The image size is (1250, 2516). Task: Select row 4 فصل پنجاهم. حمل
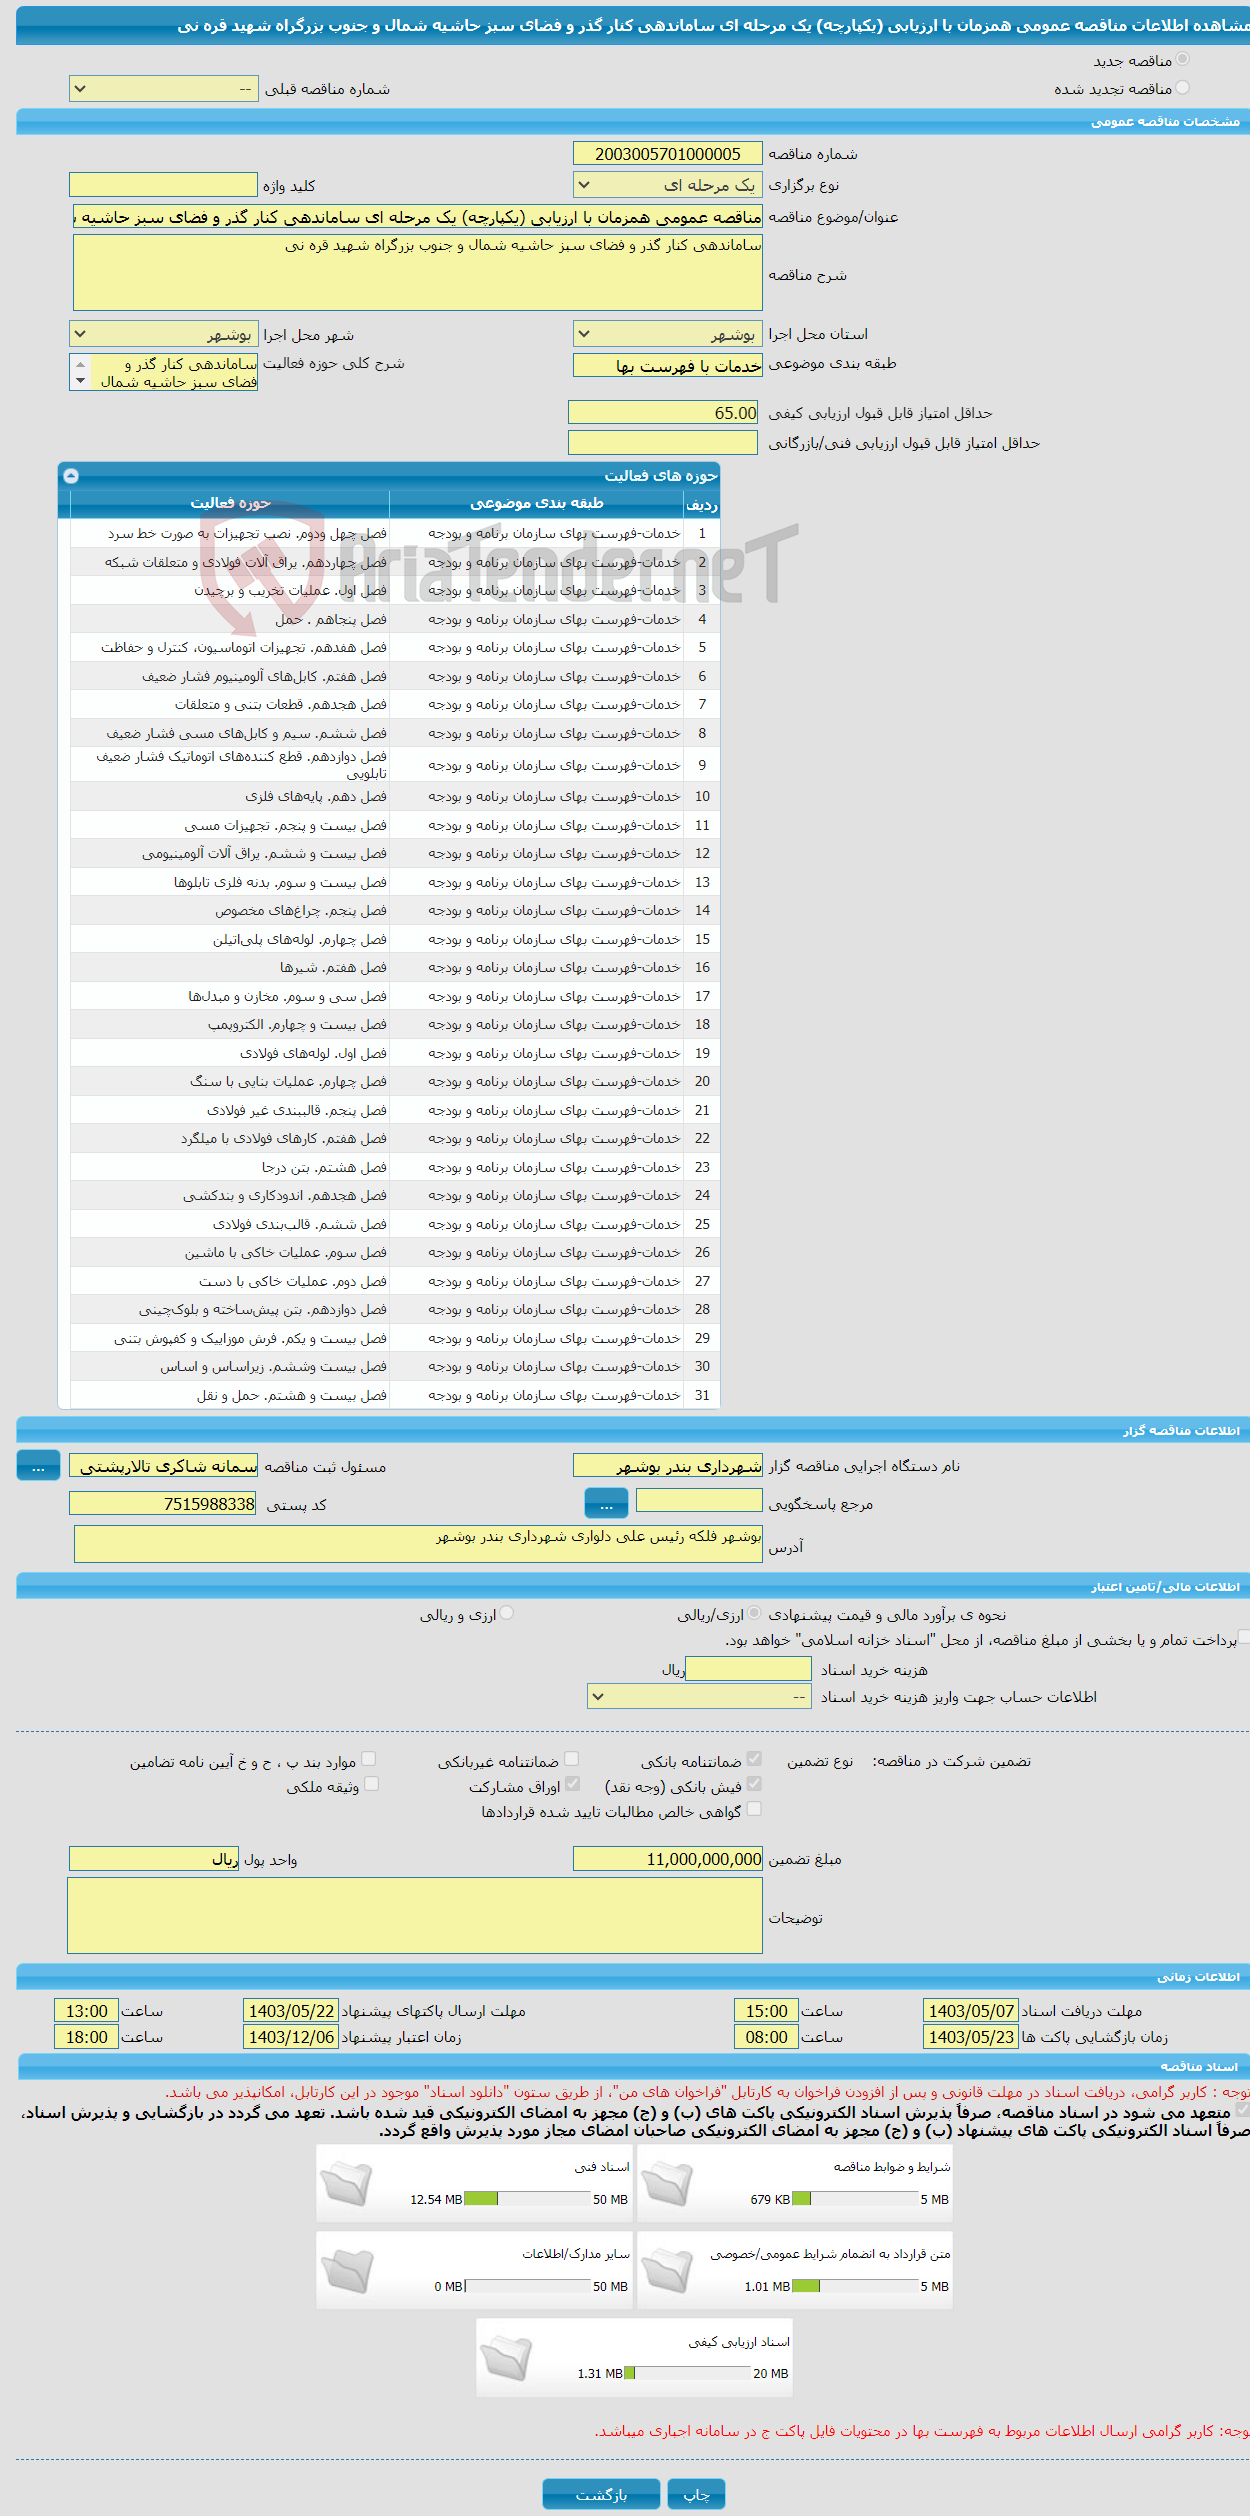tap(395, 619)
